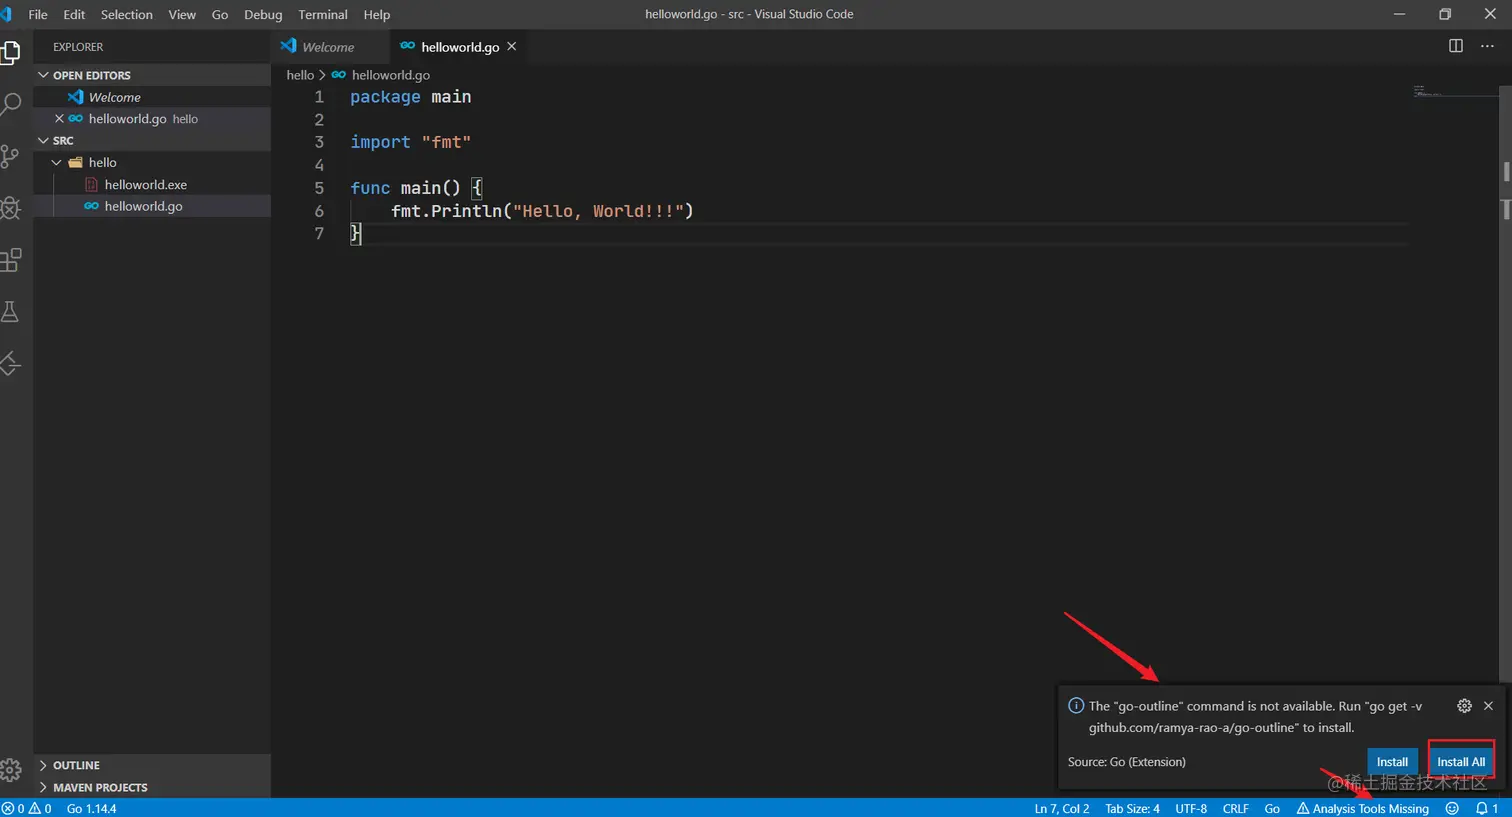1512x817 pixels.
Task: Click line number 3 in gutter
Action: [319, 142]
